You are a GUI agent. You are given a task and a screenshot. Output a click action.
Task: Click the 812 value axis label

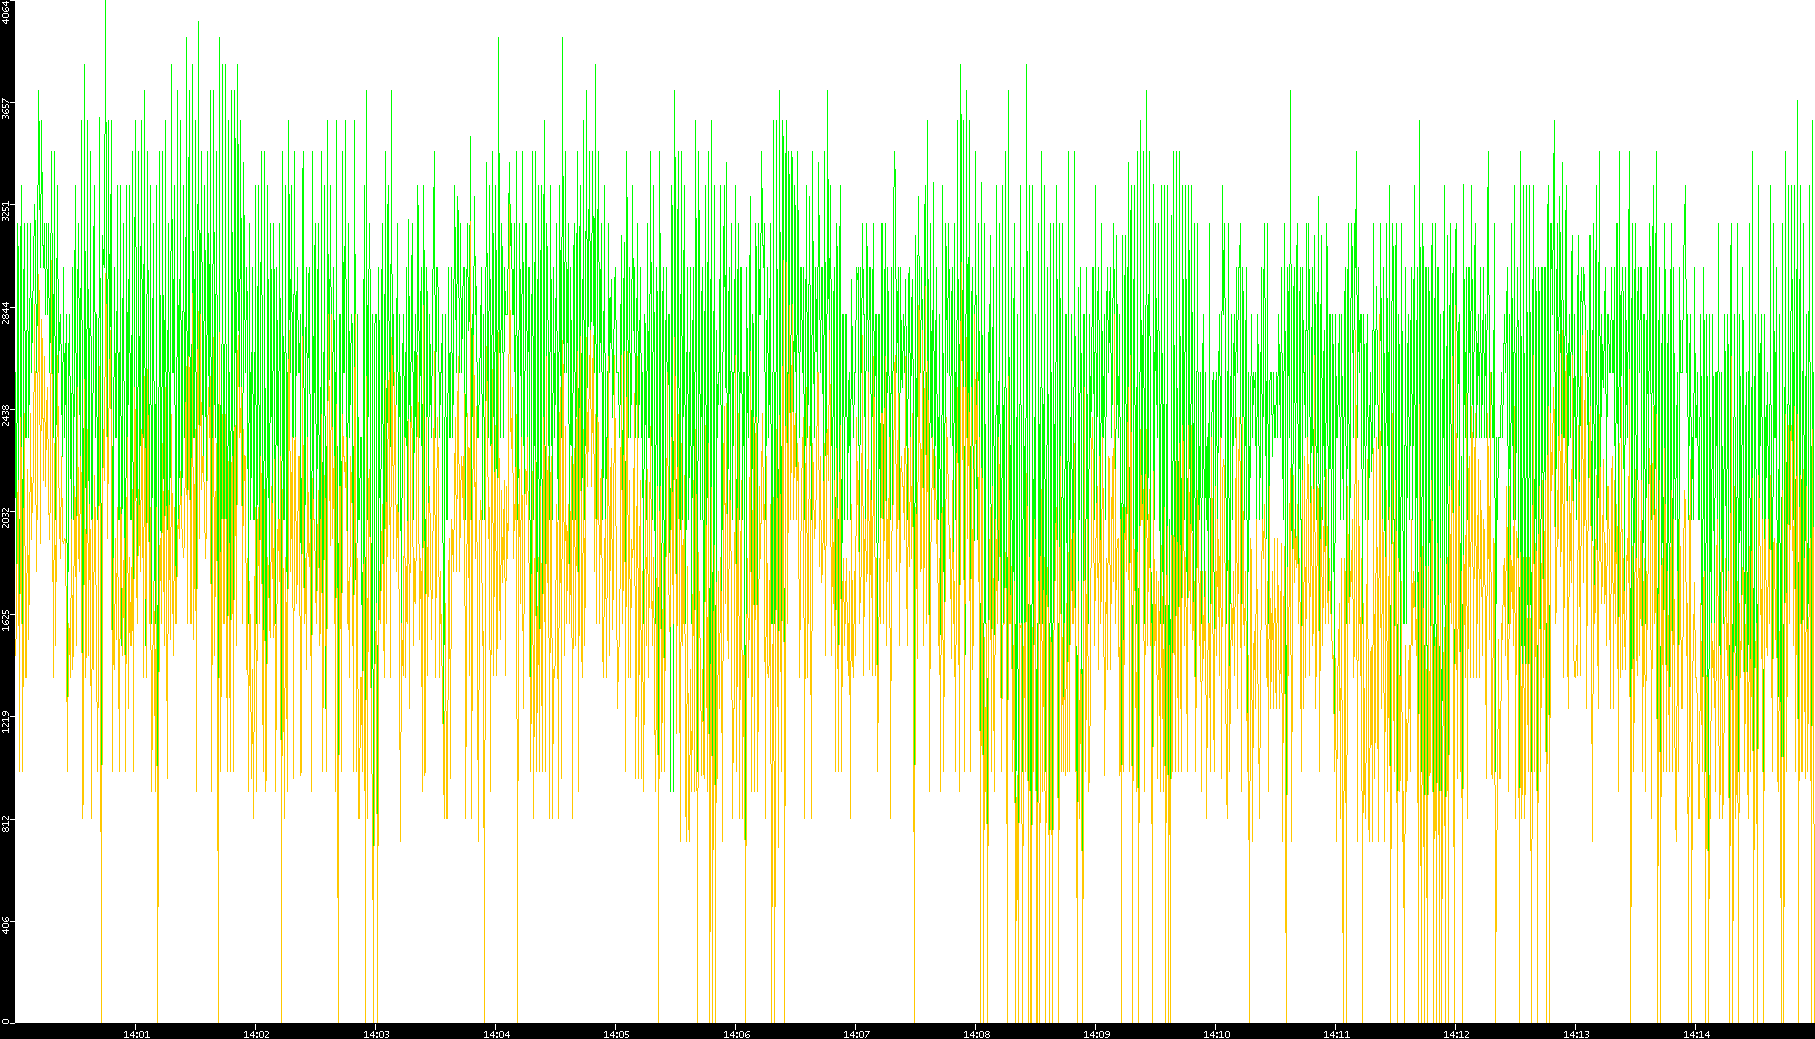pos(7,823)
